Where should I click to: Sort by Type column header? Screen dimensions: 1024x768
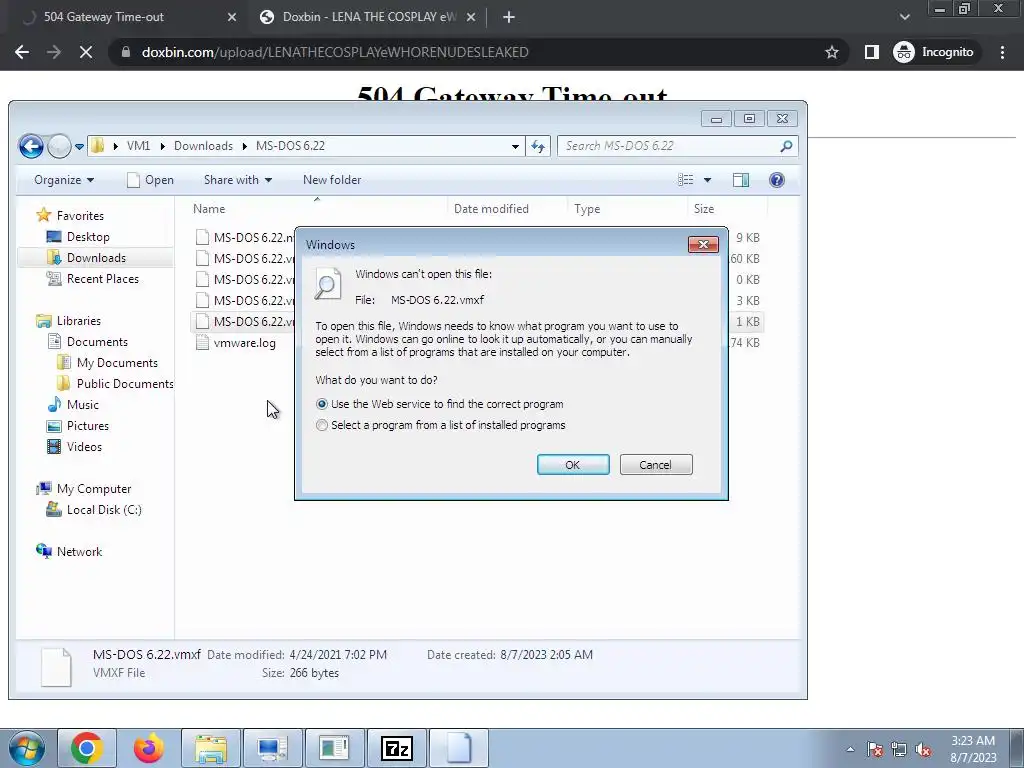pyautogui.click(x=586, y=208)
